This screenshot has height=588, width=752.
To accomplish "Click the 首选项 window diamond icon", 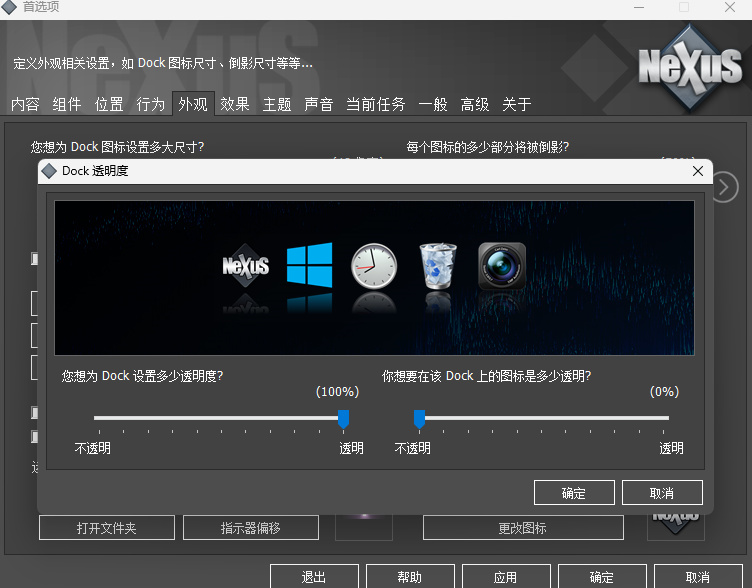I will (9, 7).
